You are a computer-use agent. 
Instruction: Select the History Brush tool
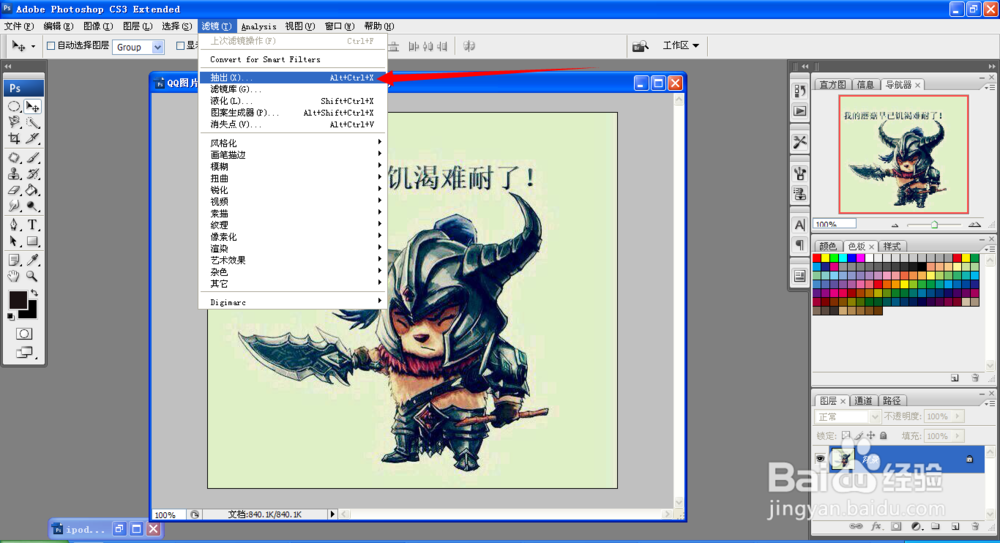pyautogui.click(x=33, y=174)
